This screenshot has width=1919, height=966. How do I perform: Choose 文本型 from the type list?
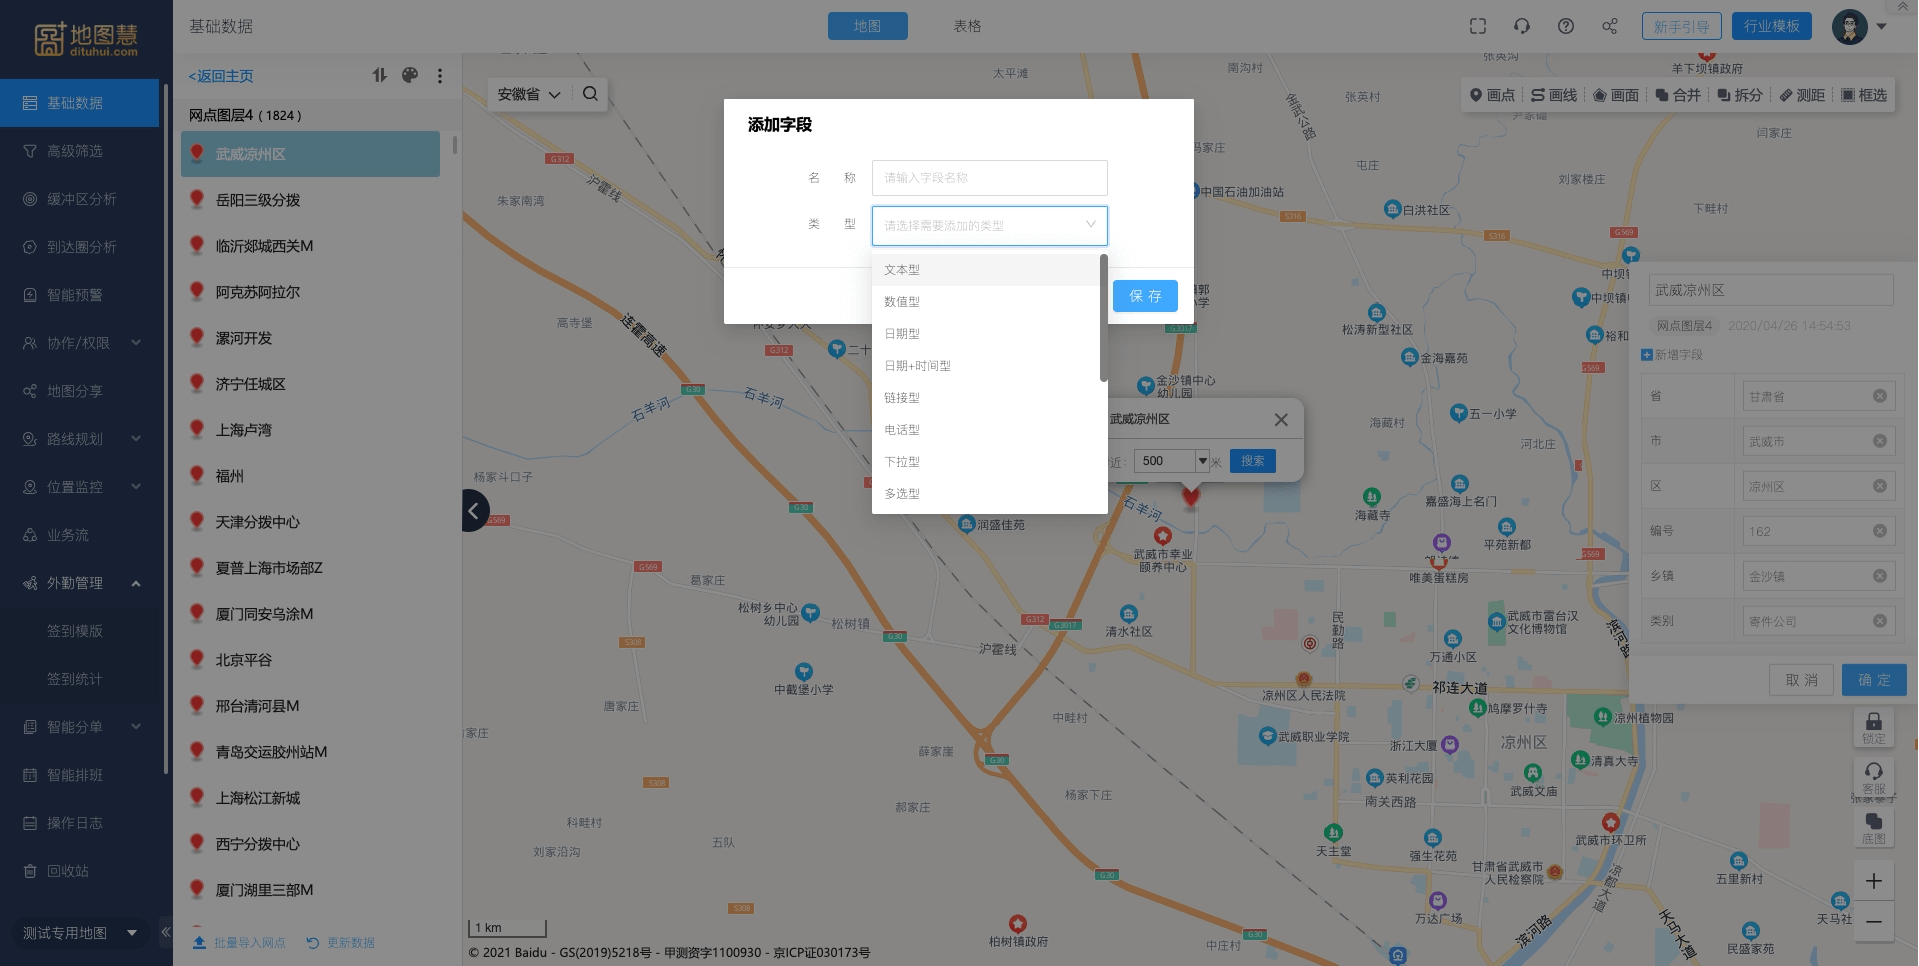click(985, 270)
